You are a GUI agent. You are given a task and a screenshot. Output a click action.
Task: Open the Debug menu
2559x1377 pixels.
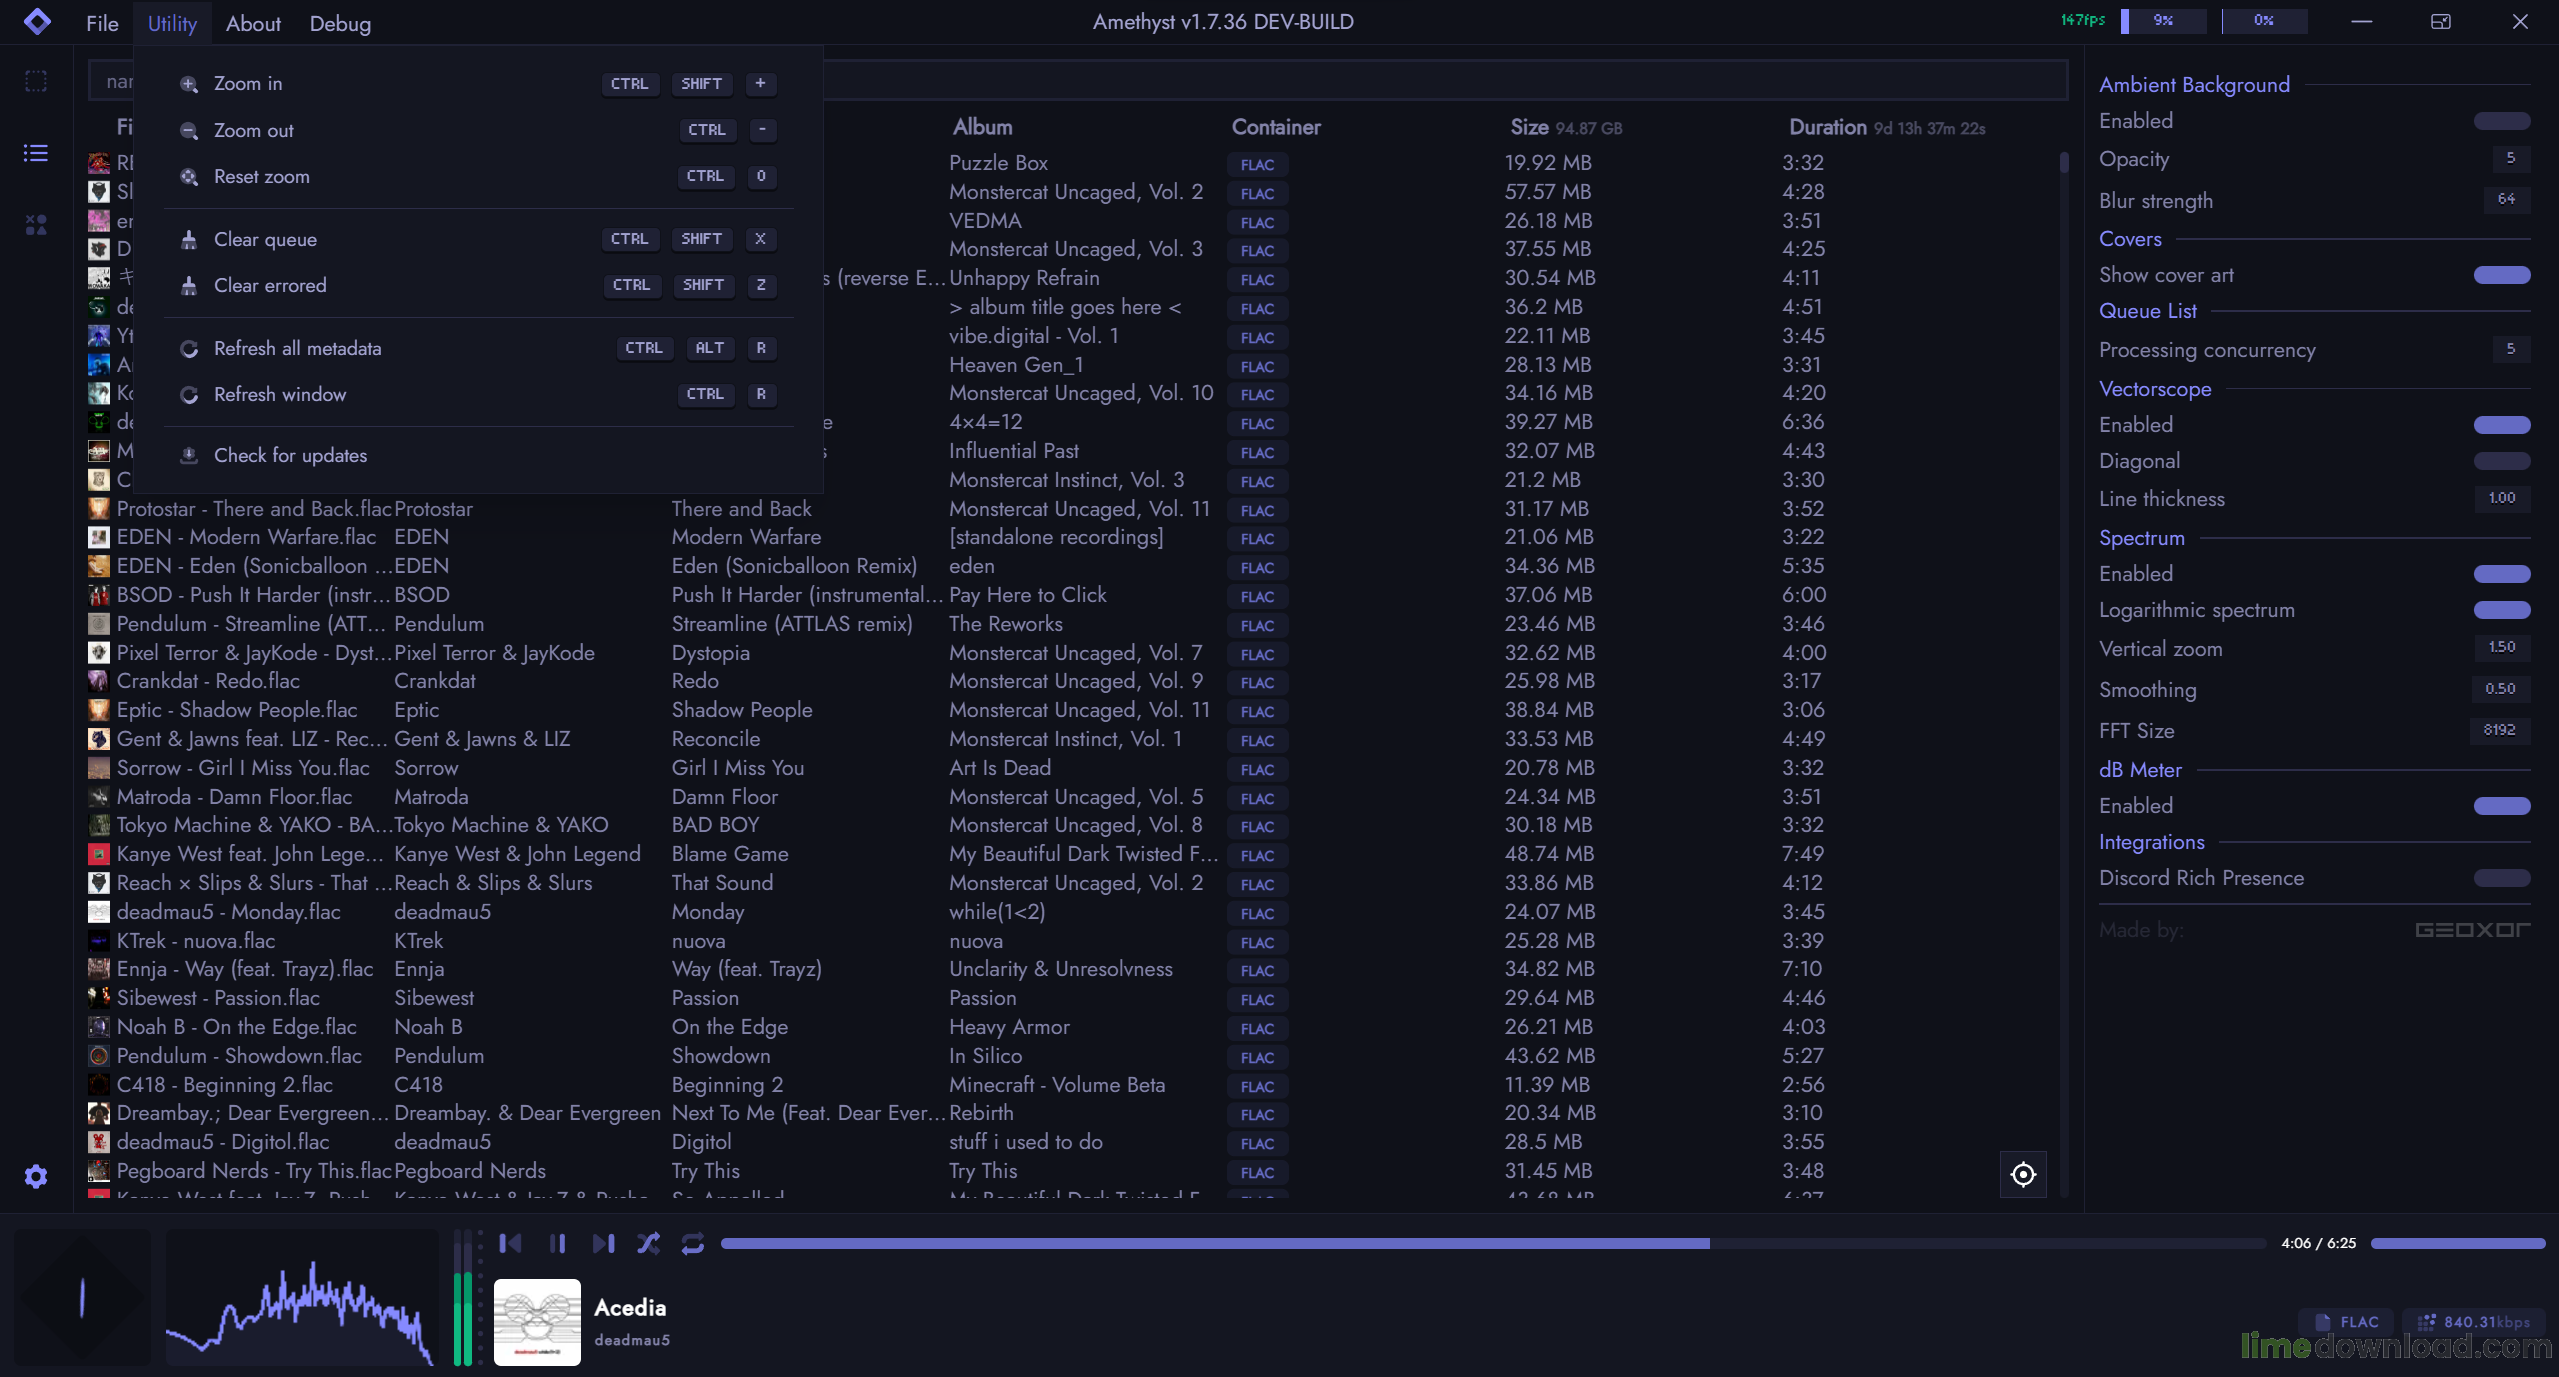click(x=340, y=23)
